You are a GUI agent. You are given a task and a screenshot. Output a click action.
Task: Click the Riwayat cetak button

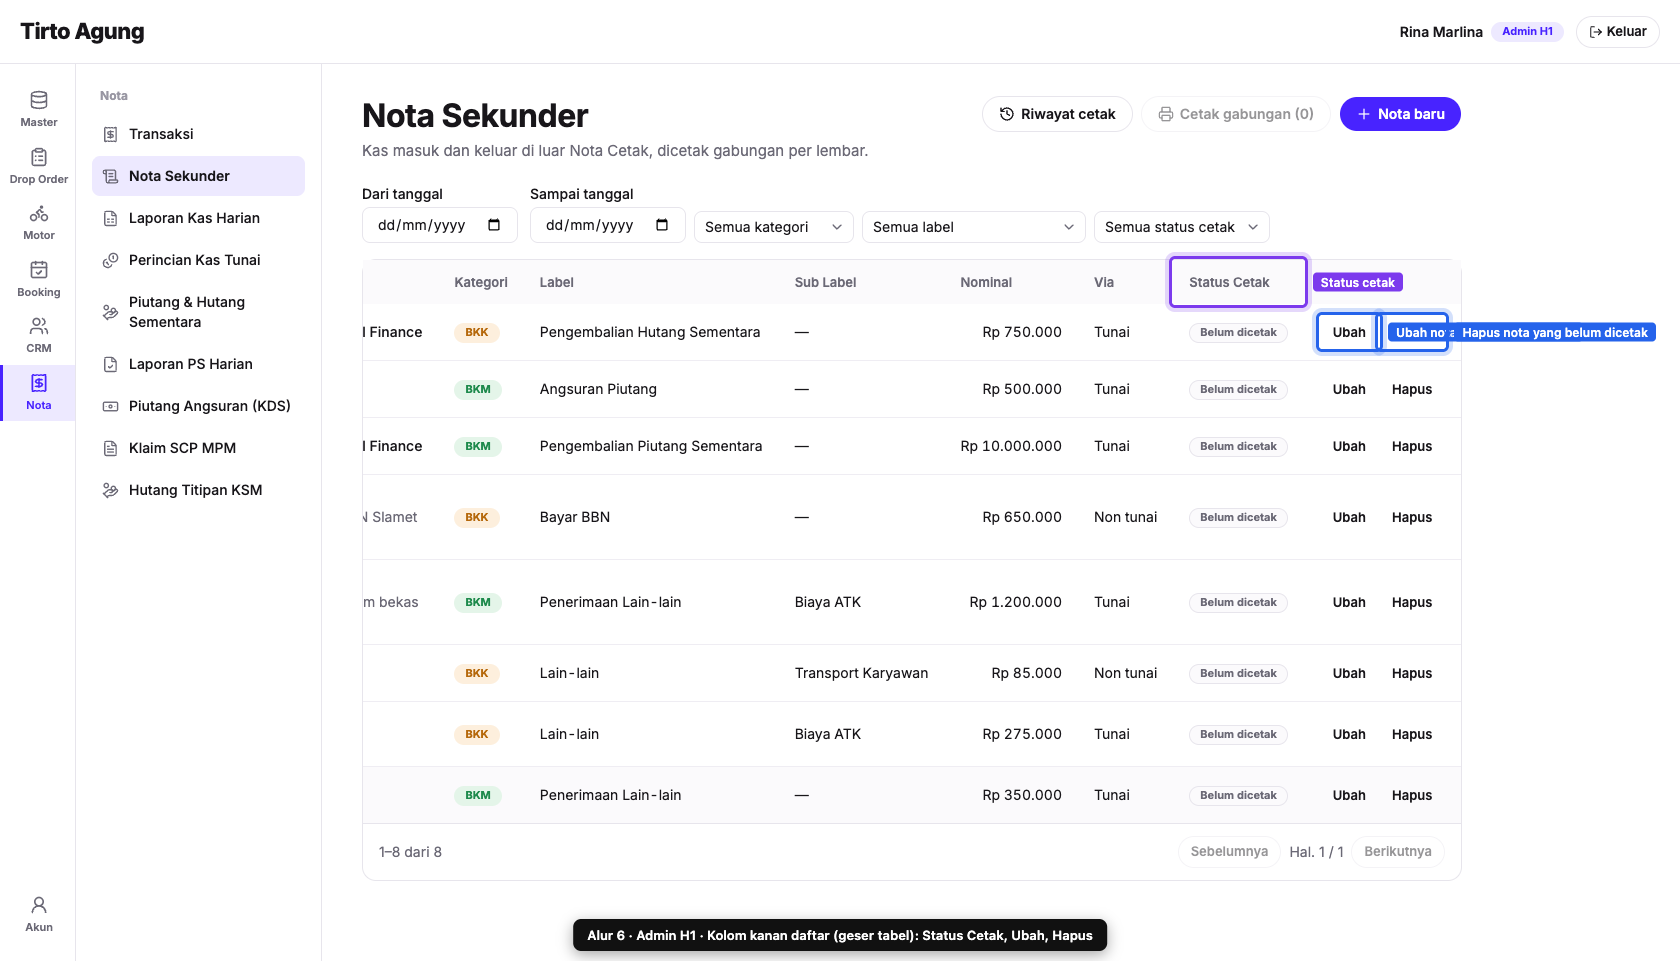(x=1057, y=114)
